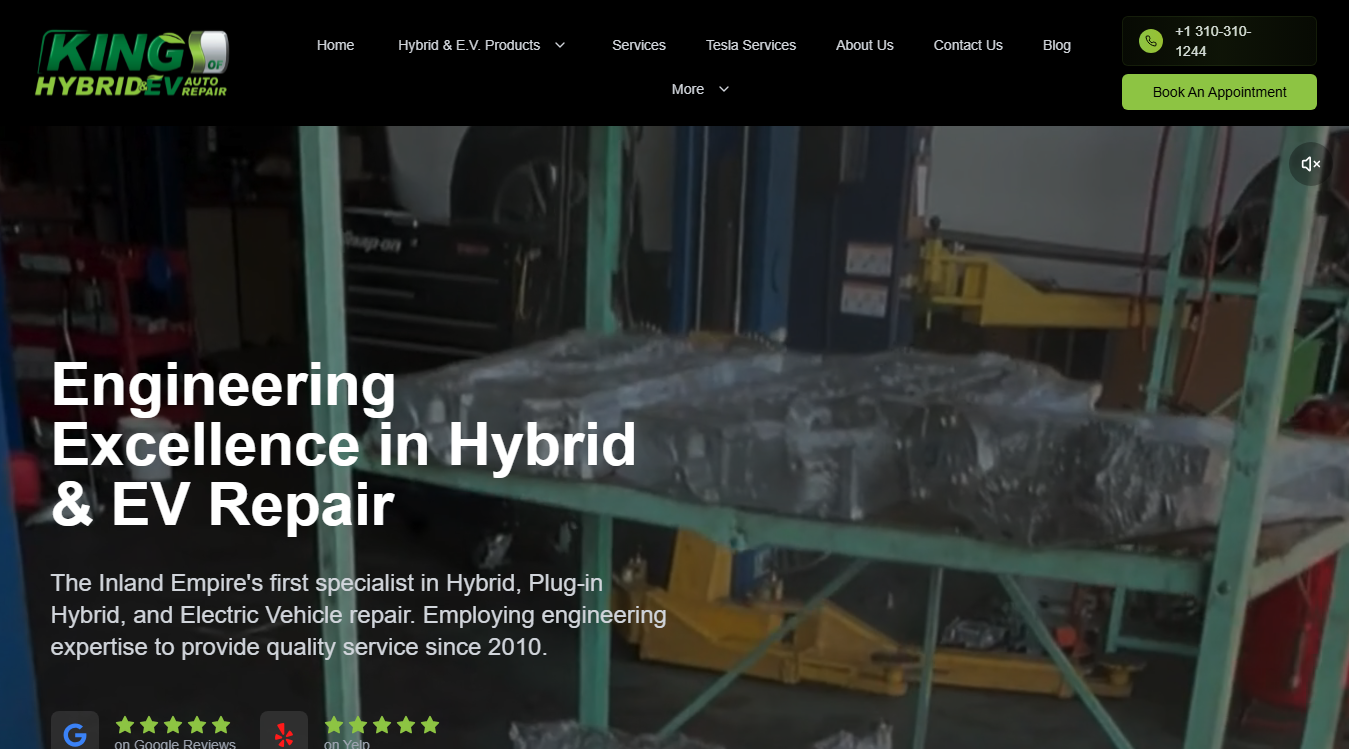Image resolution: width=1349 pixels, height=749 pixels.
Task: Click the King of Hybrid EV logo
Action: pos(132,63)
